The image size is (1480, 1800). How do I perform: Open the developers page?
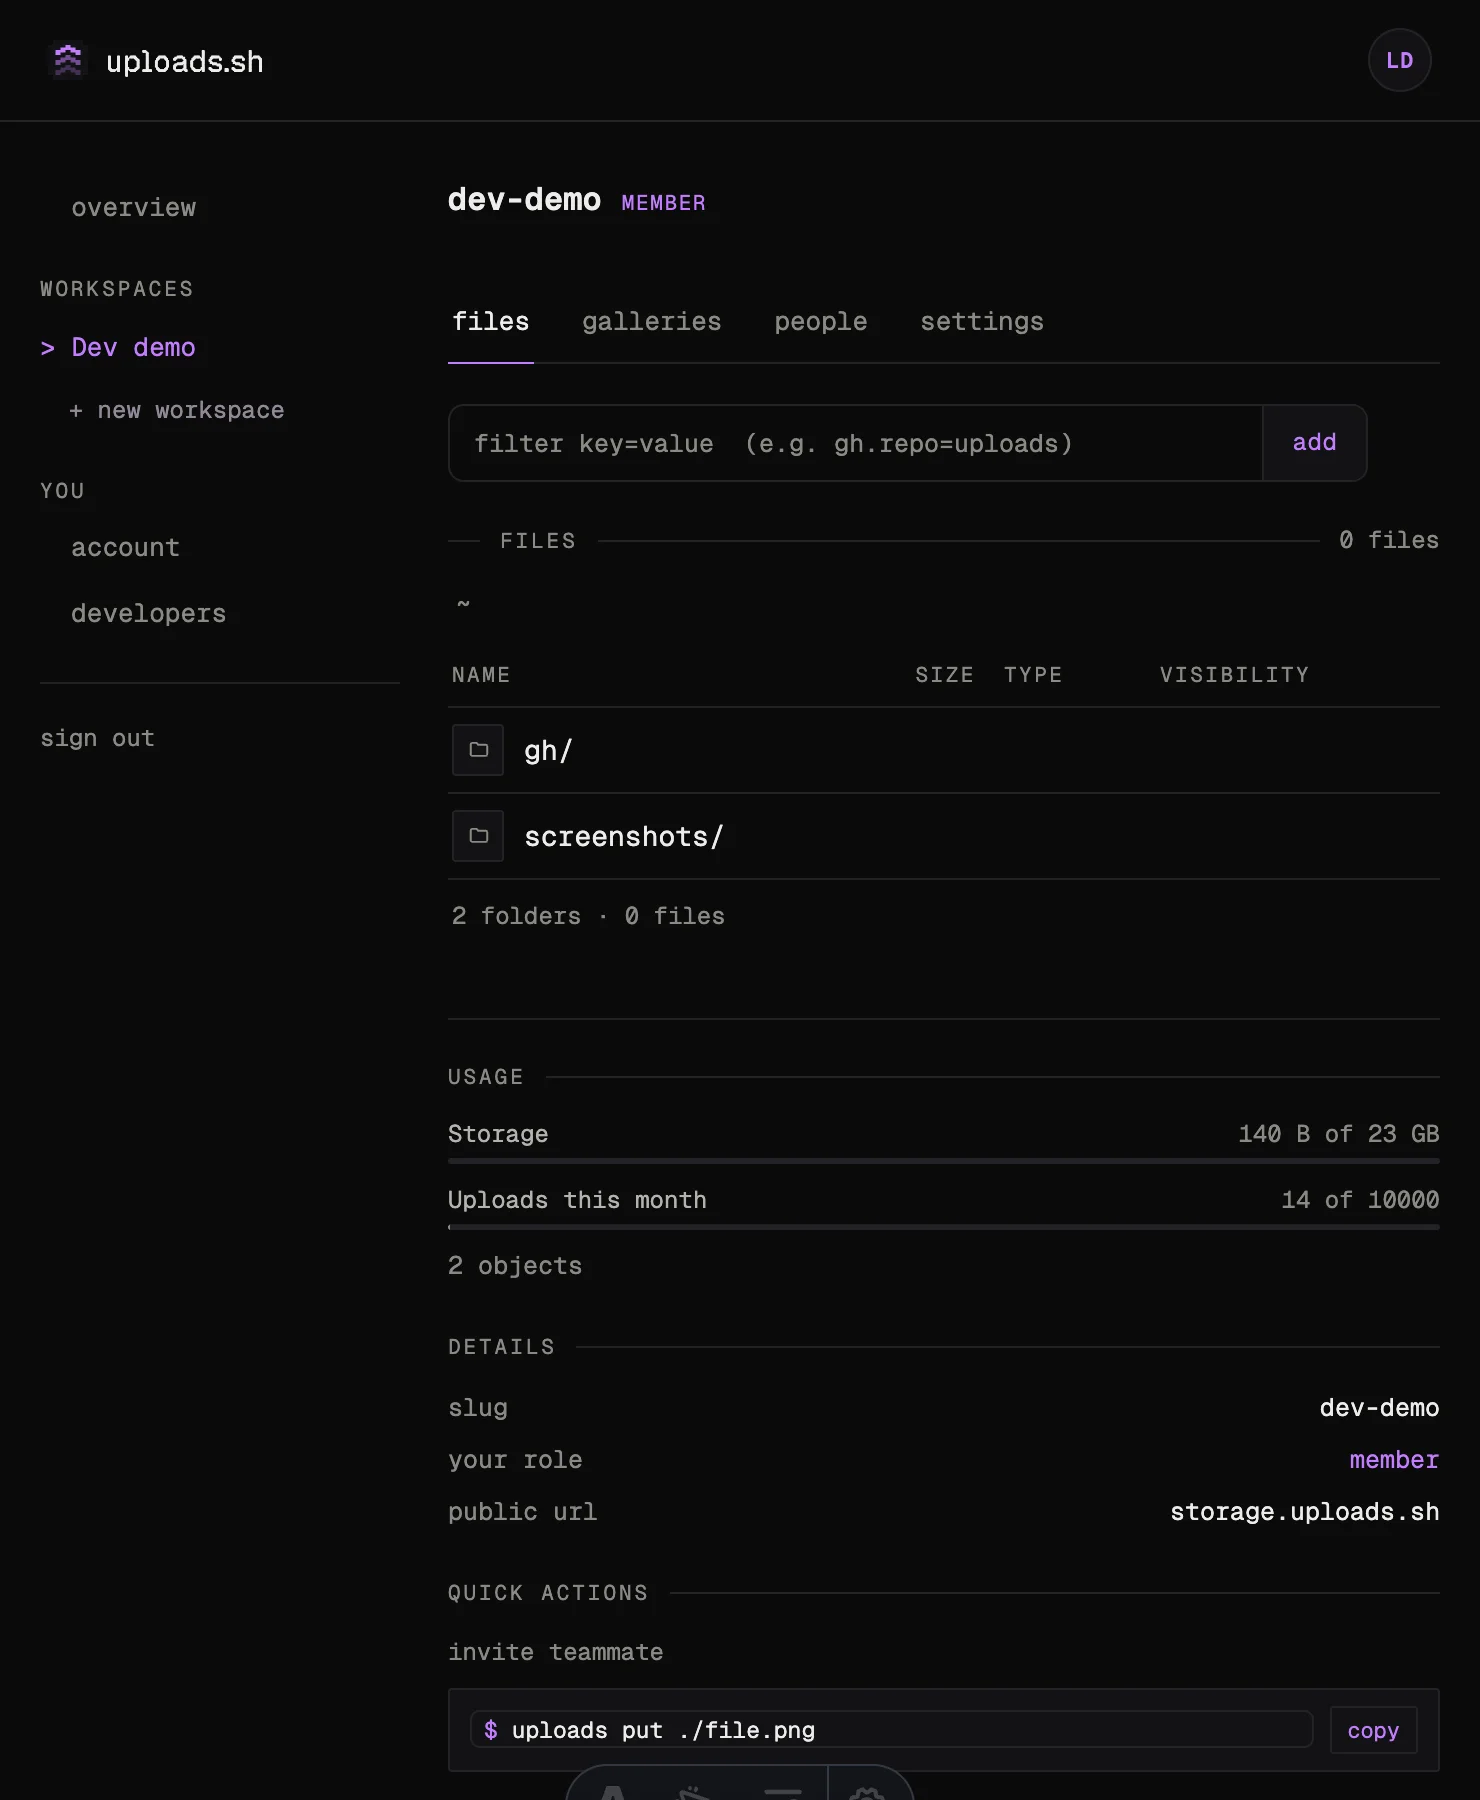point(148,614)
